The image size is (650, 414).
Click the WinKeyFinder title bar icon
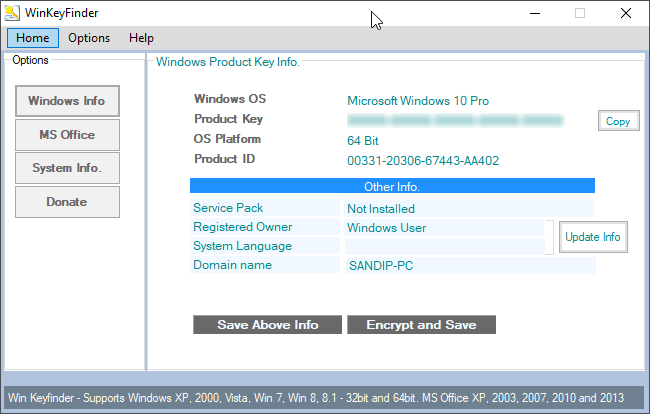point(12,13)
